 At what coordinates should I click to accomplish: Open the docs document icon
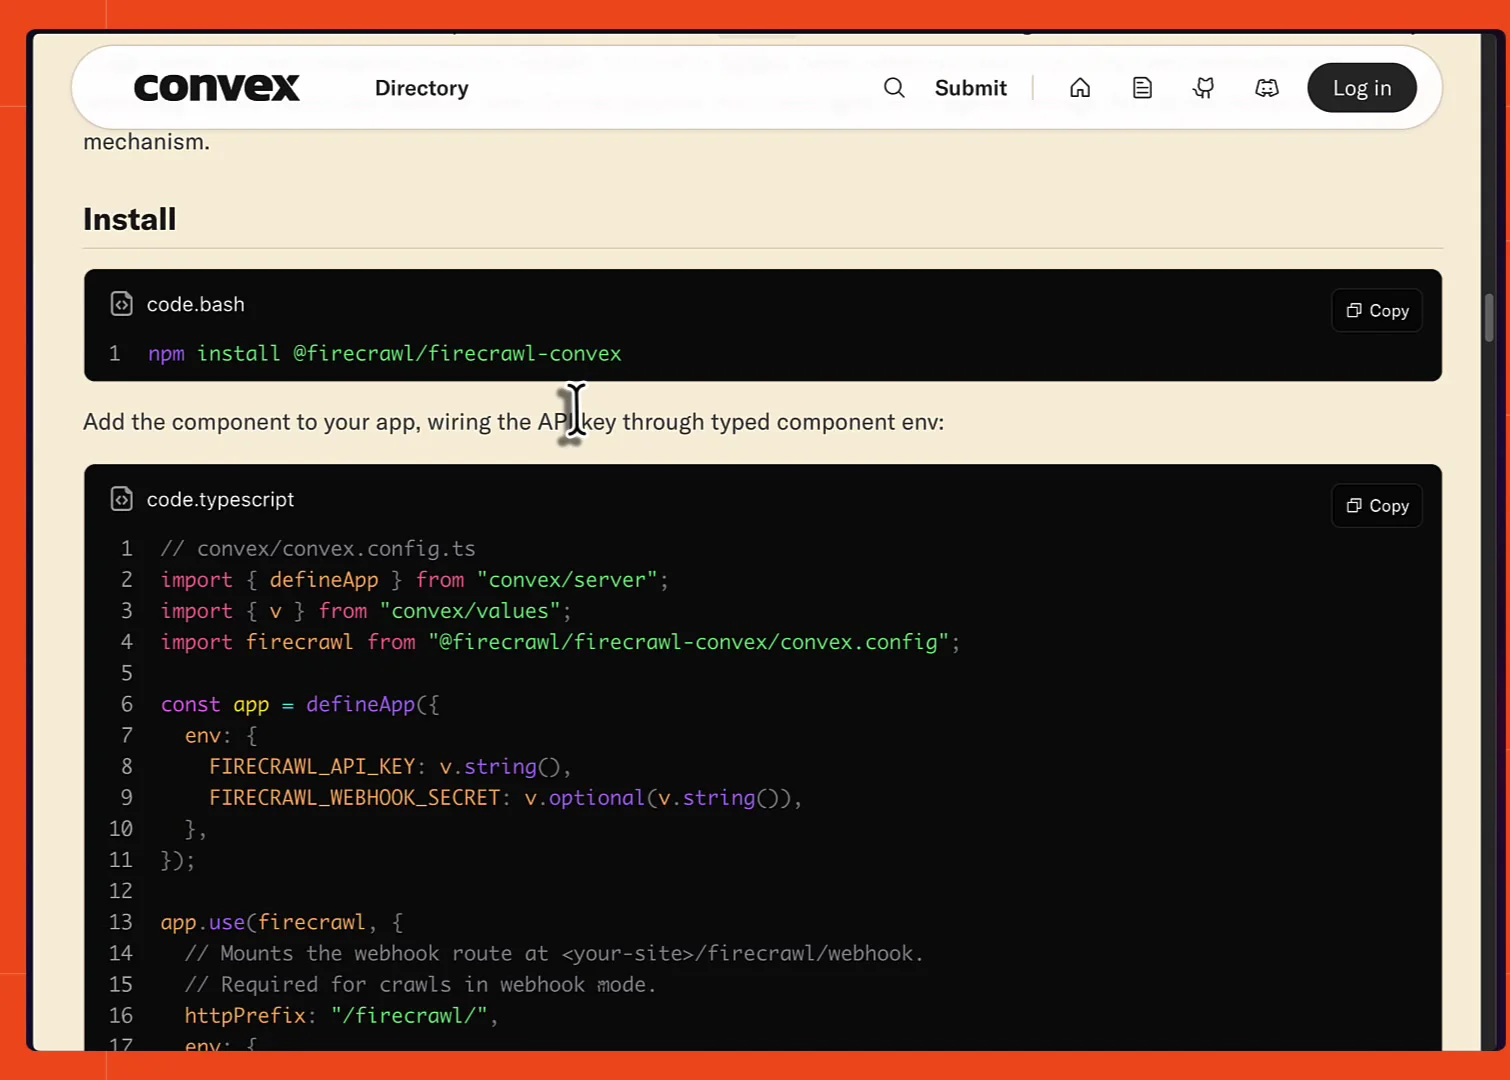click(x=1142, y=88)
